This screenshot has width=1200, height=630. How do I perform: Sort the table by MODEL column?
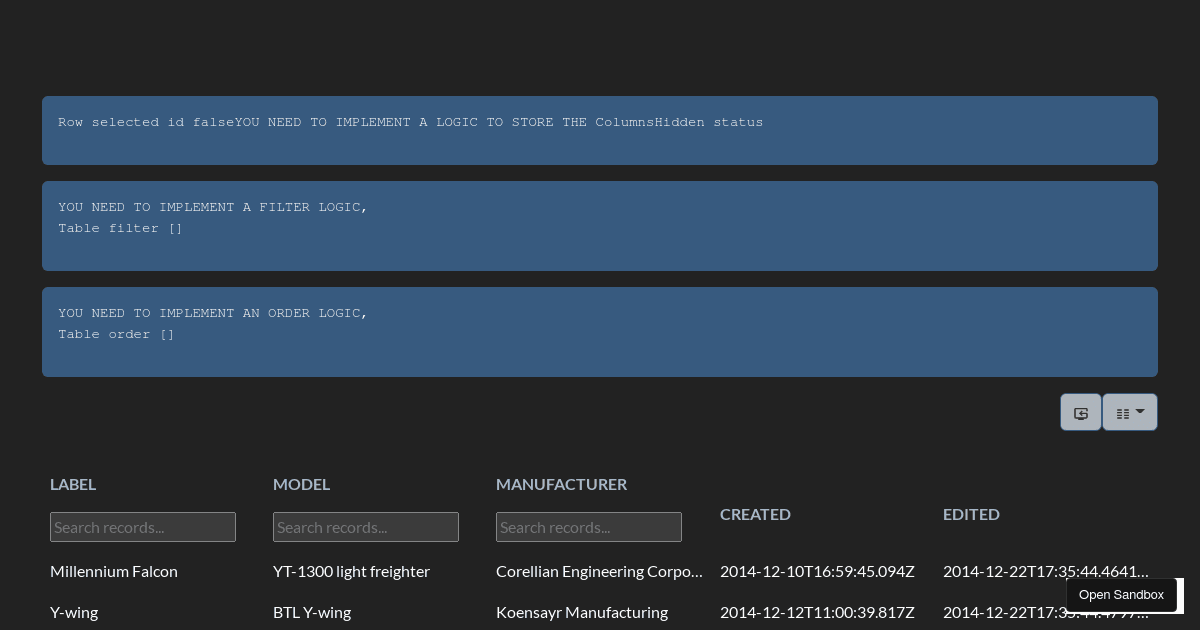pyautogui.click(x=301, y=484)
